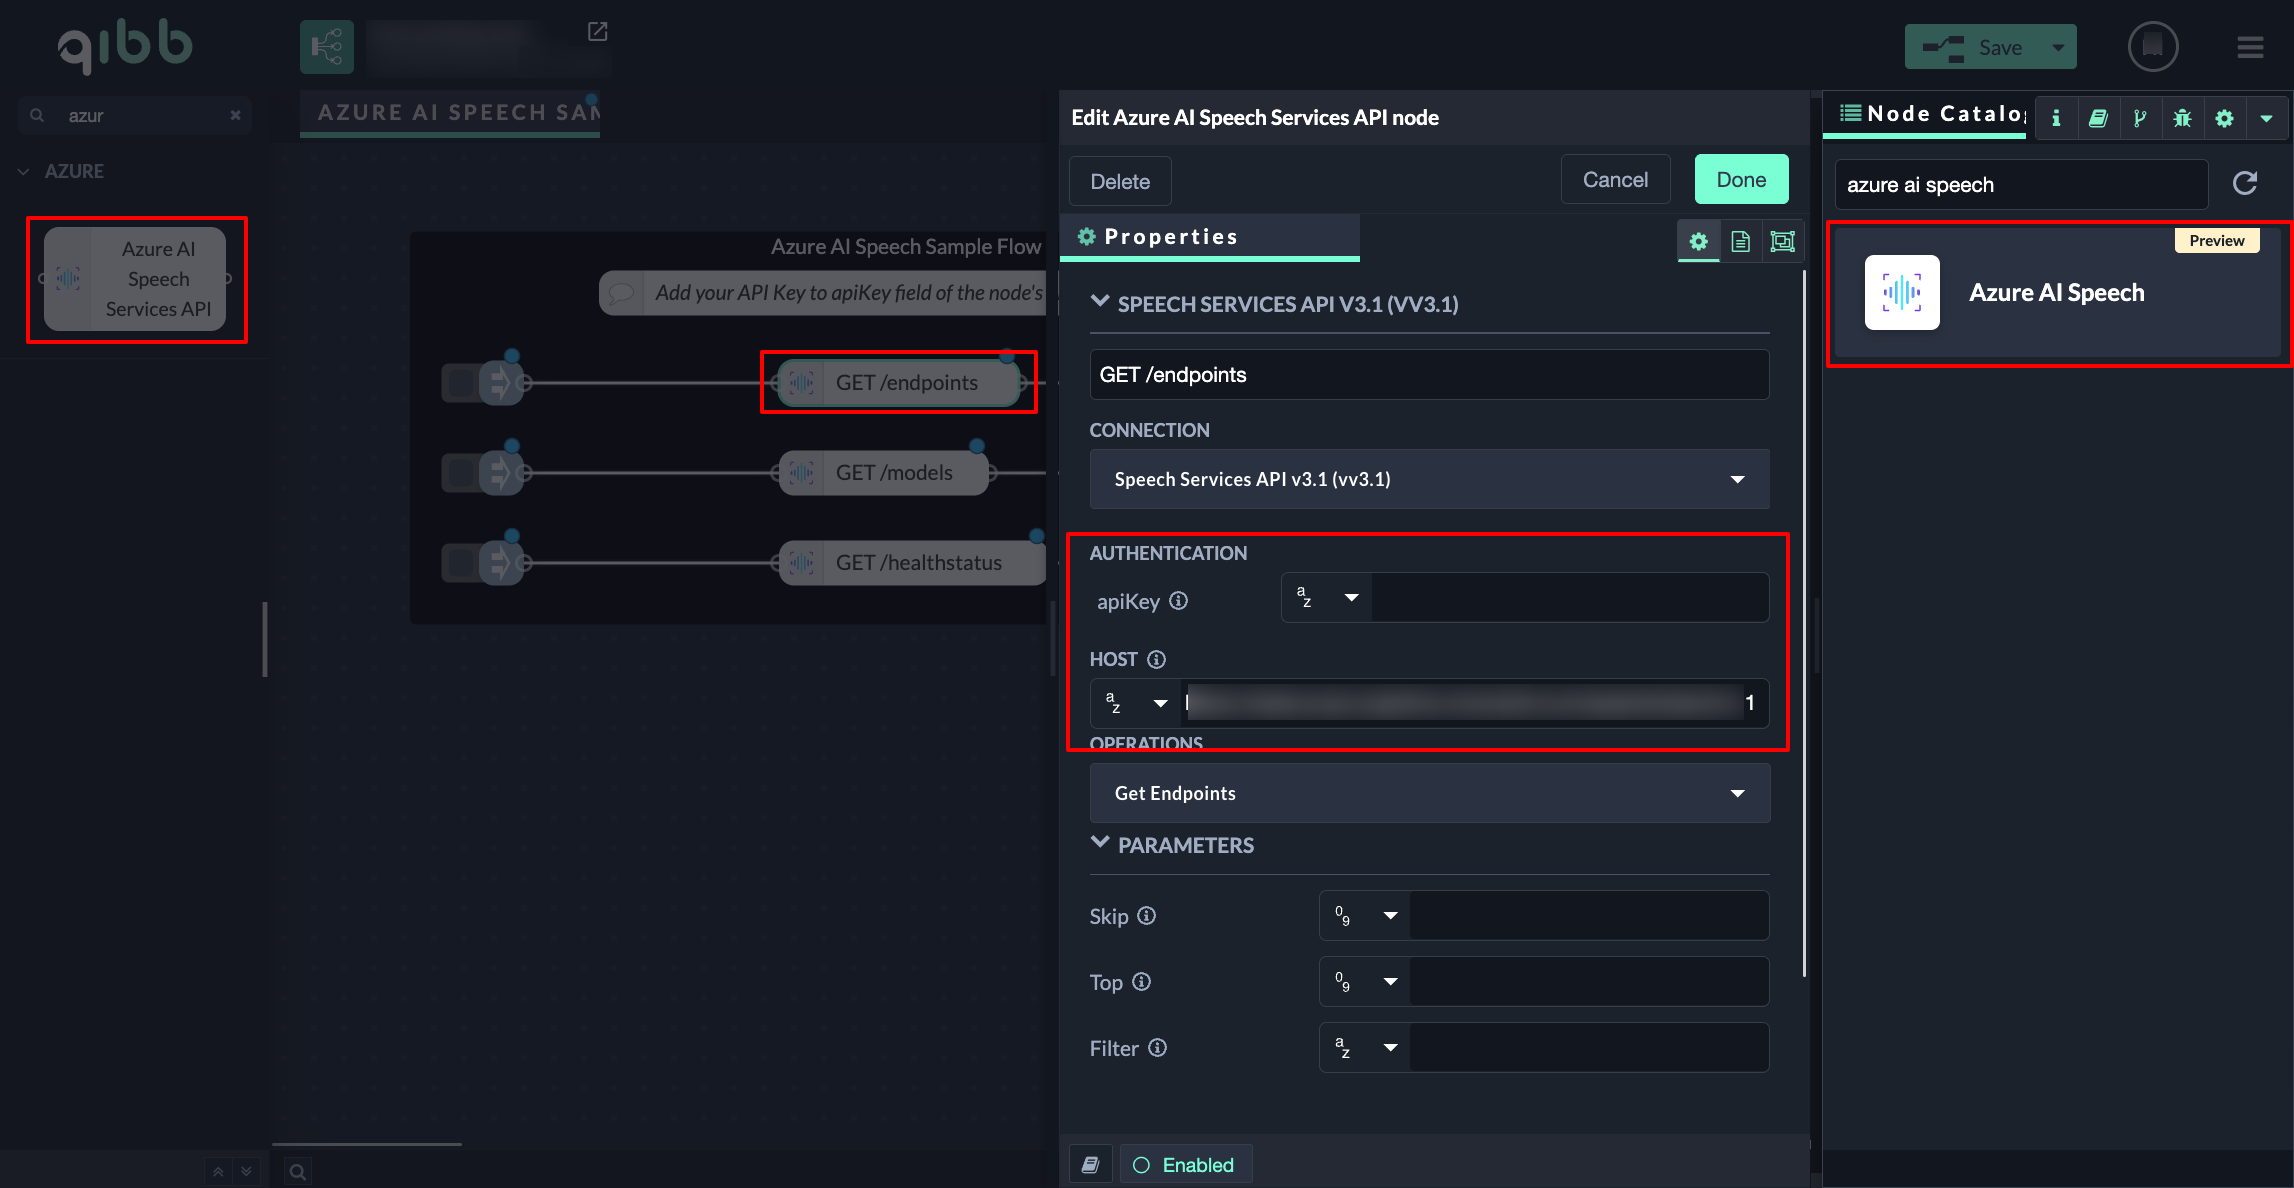Toggle the inject button for GET /endpoints
This screenshot has height=1188, width=2294.
click(x=461, y=382)
